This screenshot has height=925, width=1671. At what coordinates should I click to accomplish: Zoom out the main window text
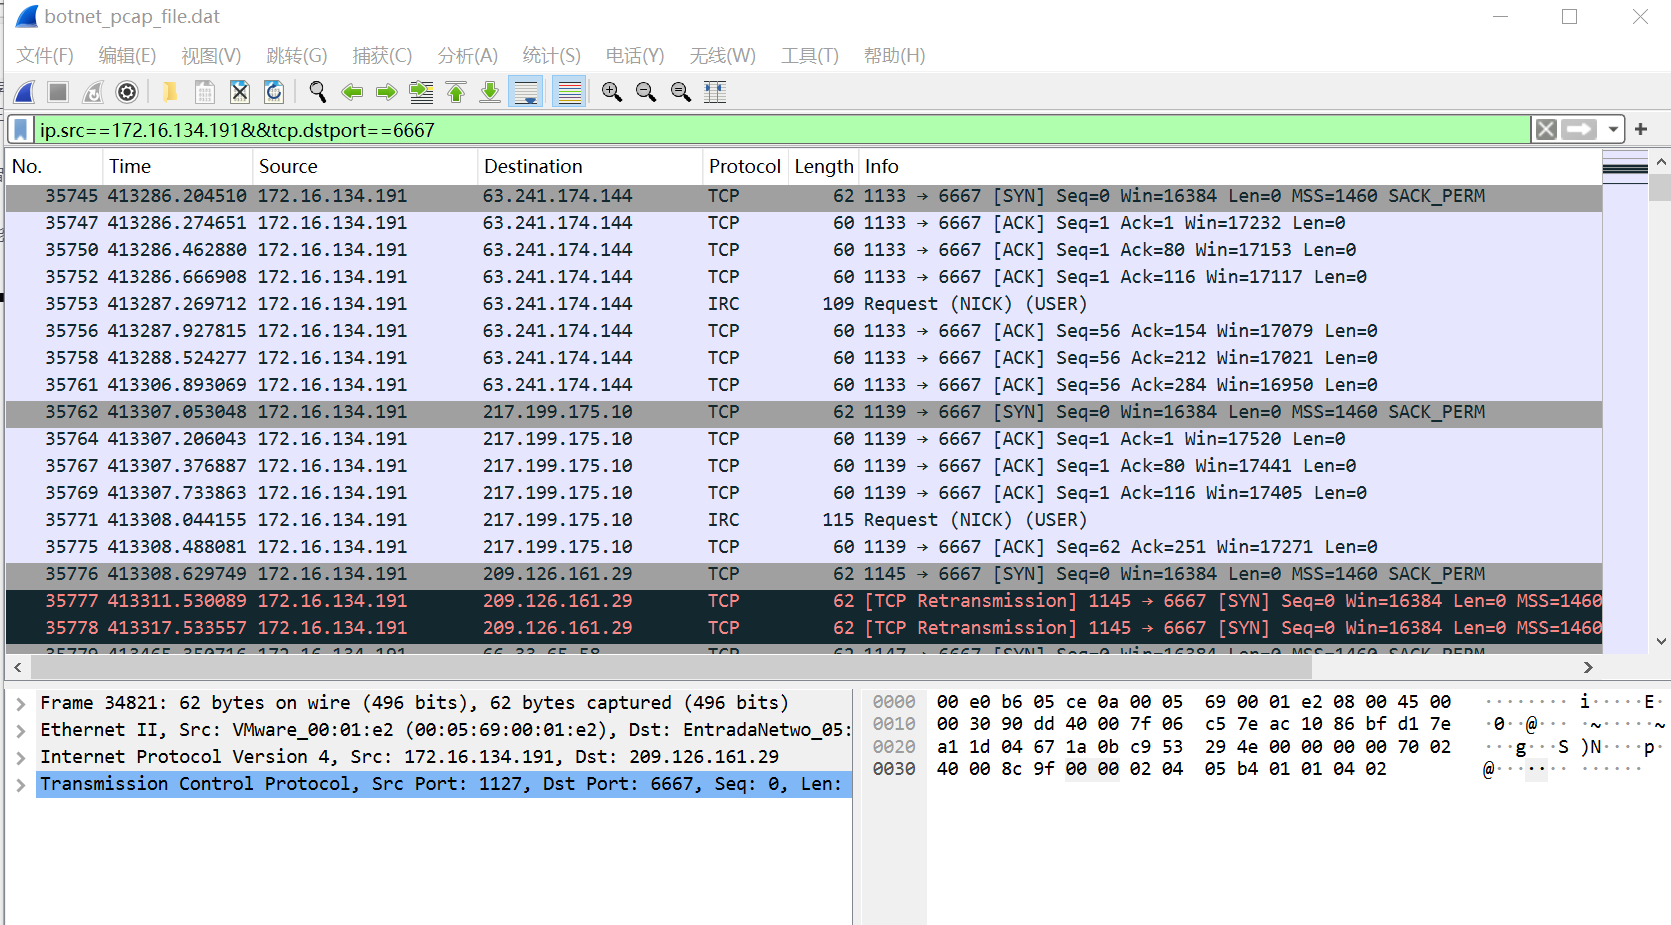[x=646, y=92]
